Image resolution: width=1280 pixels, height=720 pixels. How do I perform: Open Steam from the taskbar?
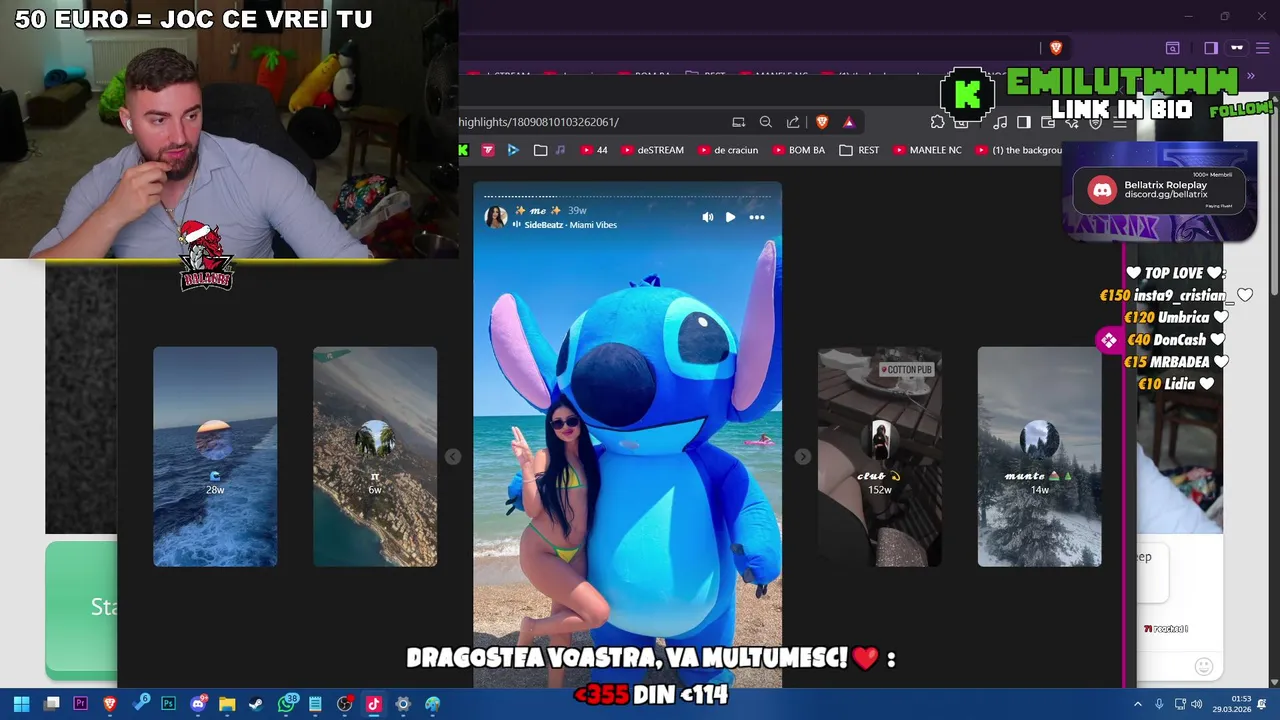tap(256, 704)
